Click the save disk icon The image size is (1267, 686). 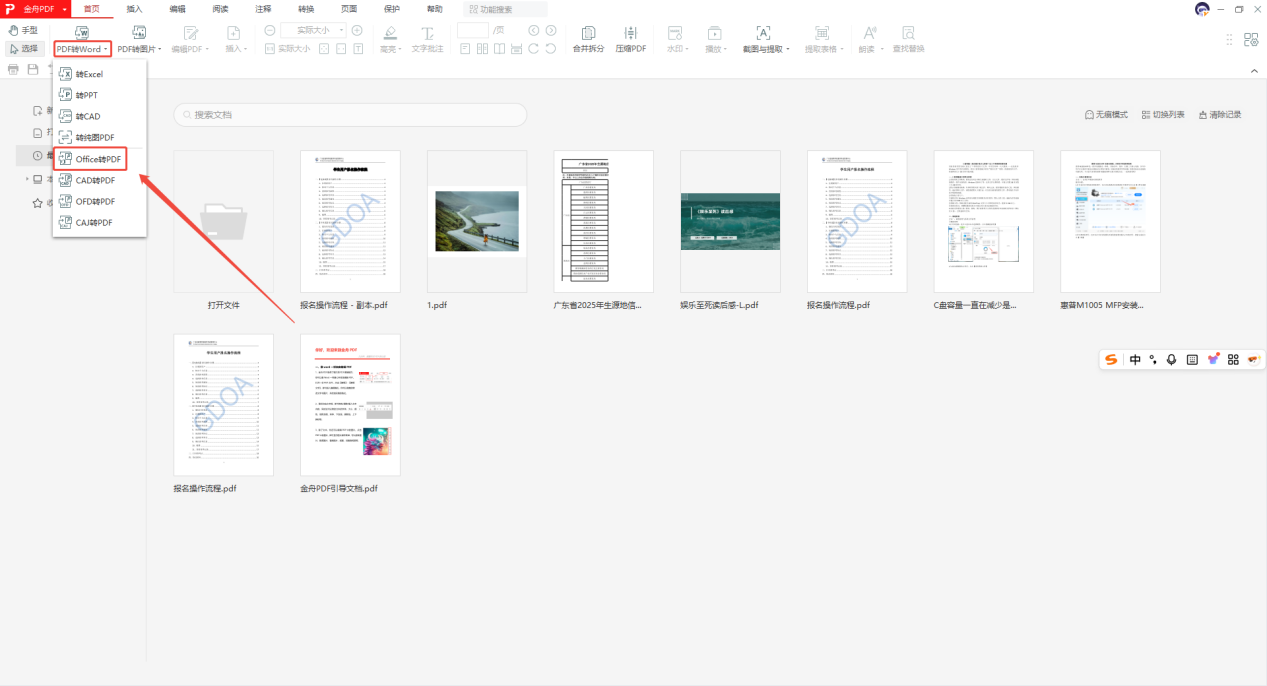click(33, 69)
